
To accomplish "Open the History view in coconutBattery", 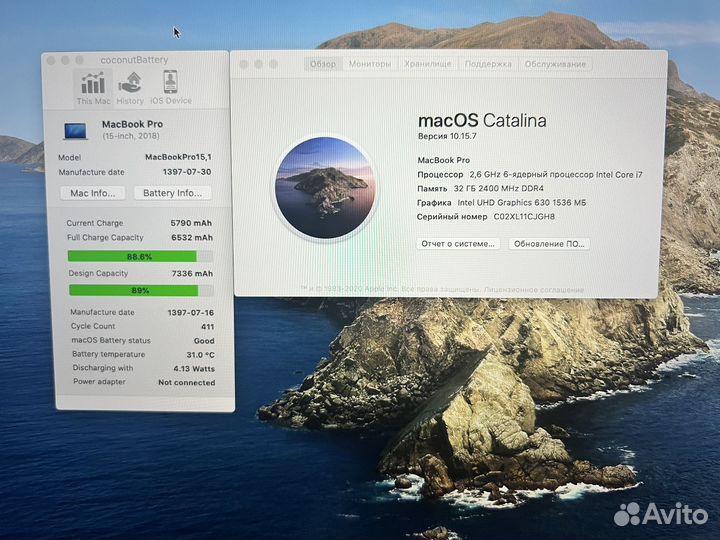I will pos(130,89).
